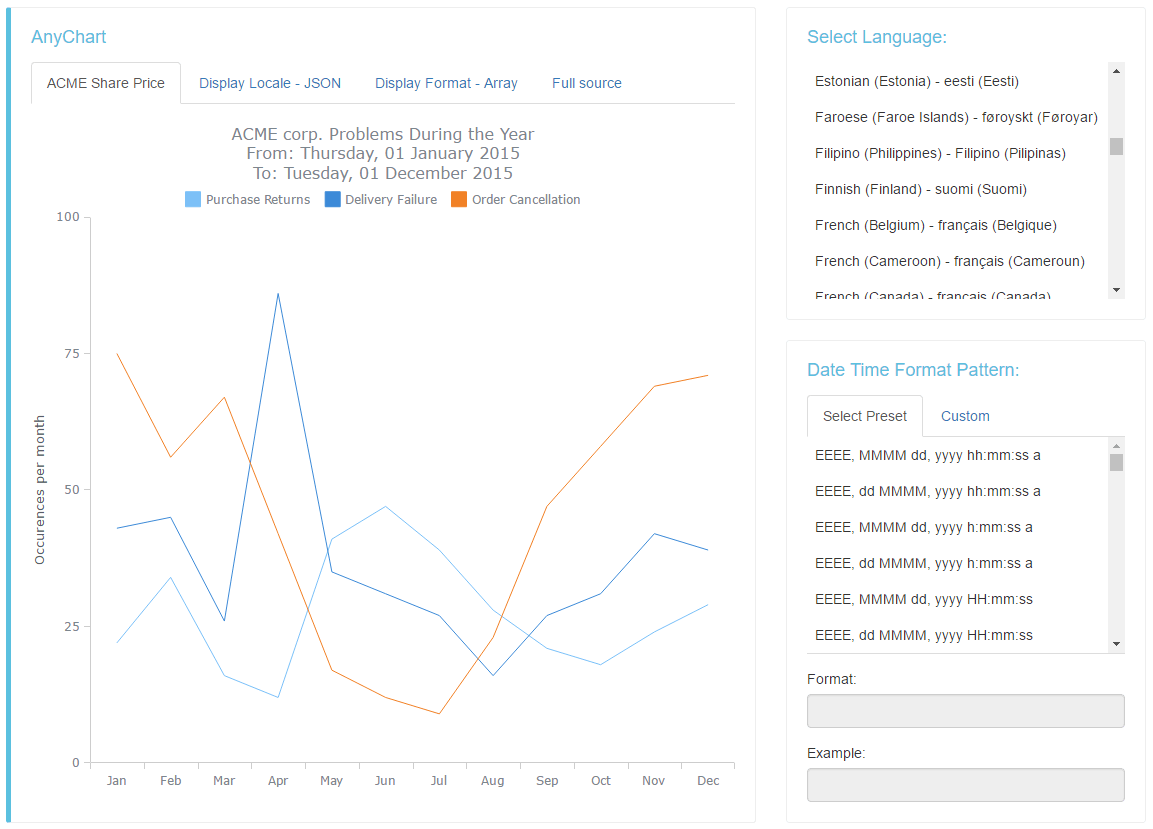The width and height of the screenshot is (1153, 829).
Task: Click the preset list scrollbar
Action: click(x=1116, y=460)
